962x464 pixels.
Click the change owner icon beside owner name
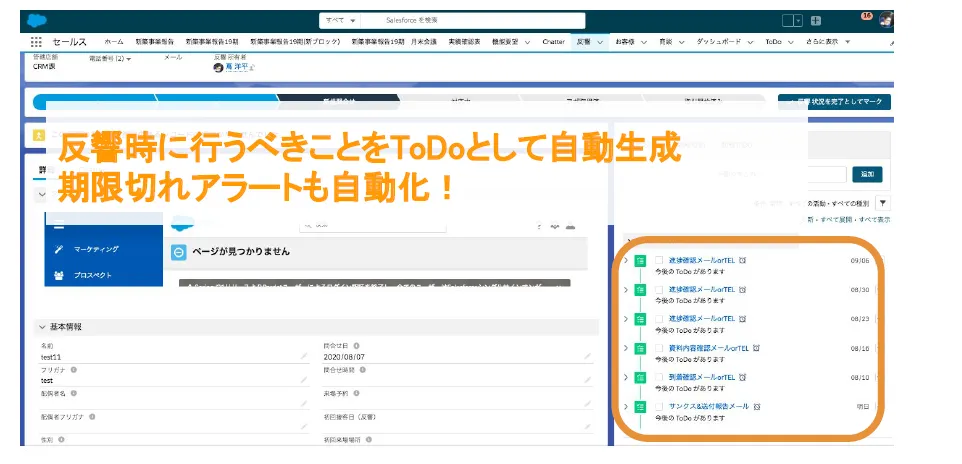click(252, 68)
